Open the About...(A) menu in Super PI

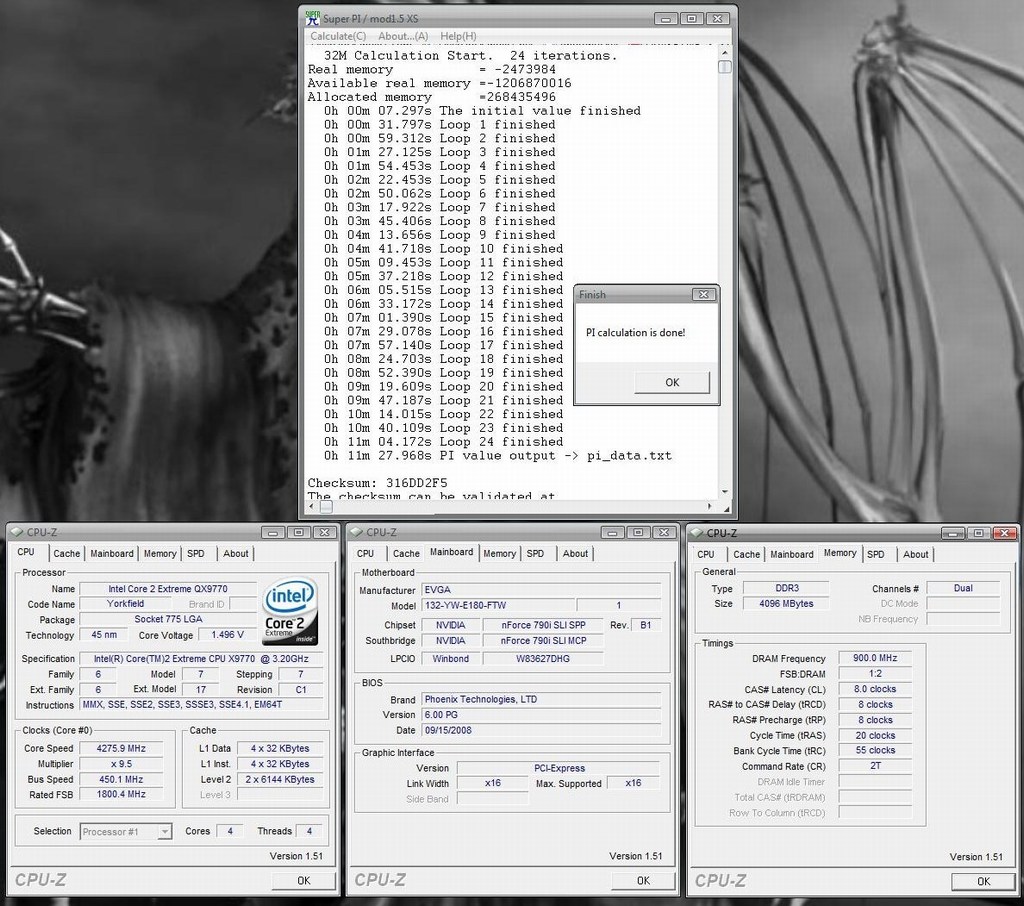click(x=403, y=36)
